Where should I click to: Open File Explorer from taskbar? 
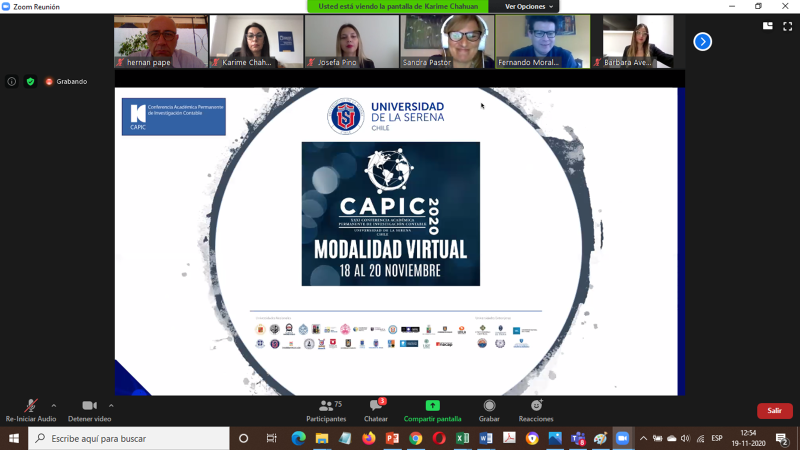322,438
